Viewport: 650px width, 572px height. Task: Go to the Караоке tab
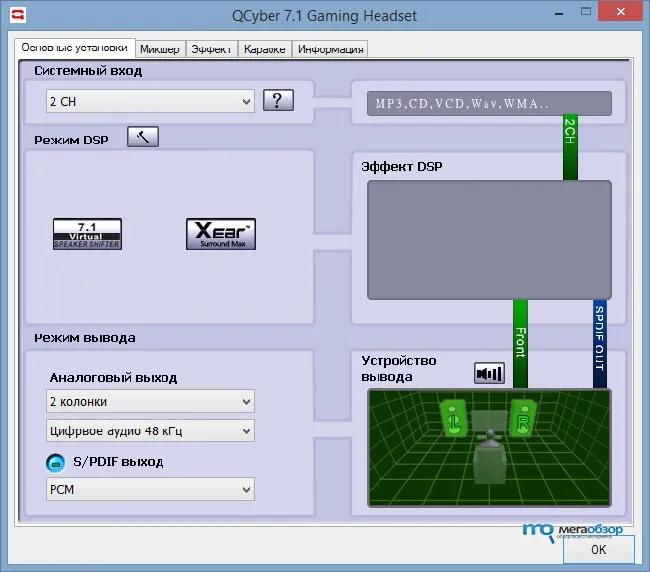click(265, 49)
